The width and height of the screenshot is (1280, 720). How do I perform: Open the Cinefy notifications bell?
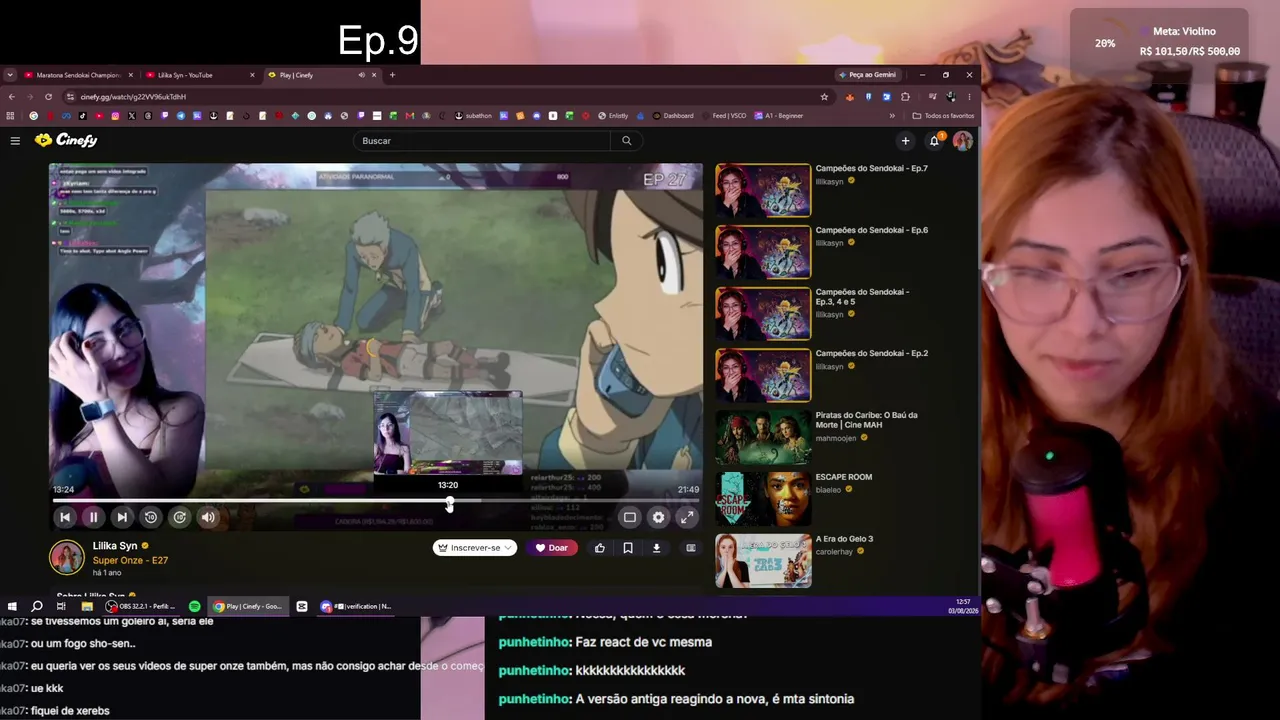pos(934,141)
